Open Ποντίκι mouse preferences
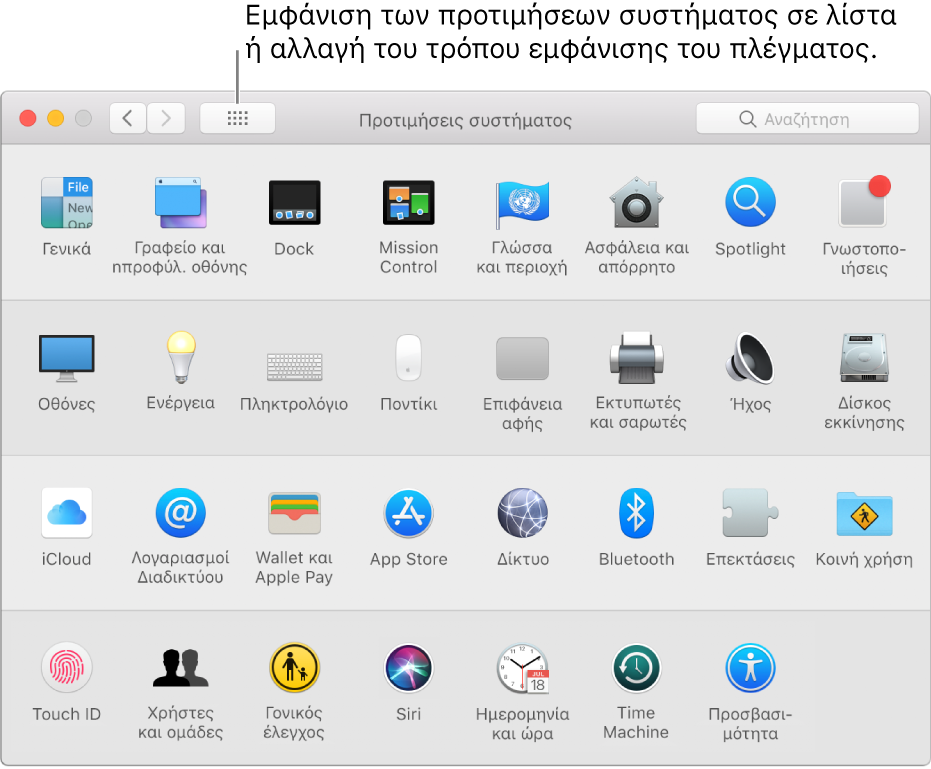This screenshot has height=769, width=931. 408,357
